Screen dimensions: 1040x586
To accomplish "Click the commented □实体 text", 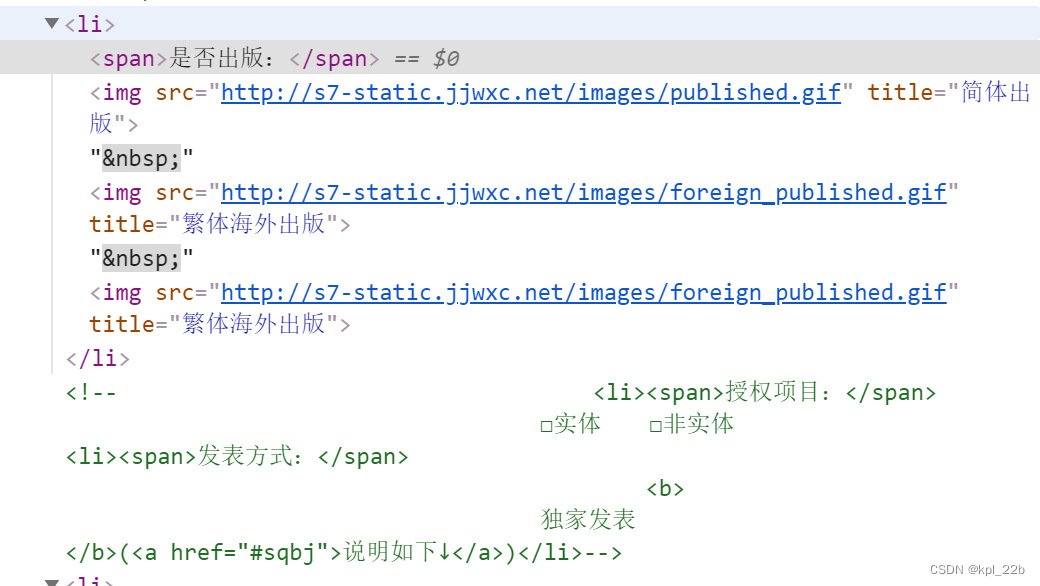I will pos(570,424).
